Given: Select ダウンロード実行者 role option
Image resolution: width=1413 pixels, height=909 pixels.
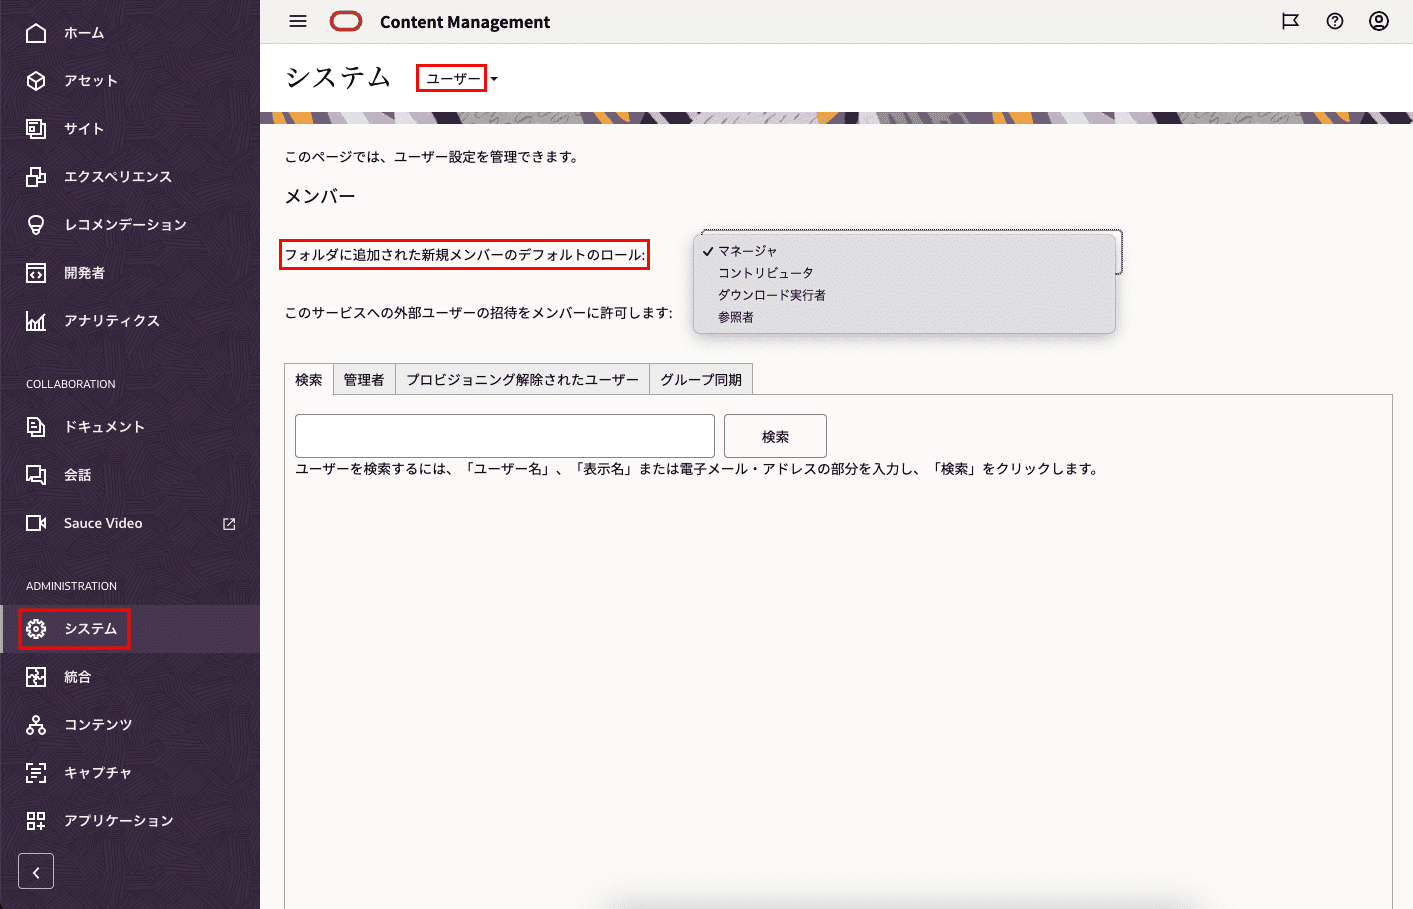Looking at the screenshot, I should click(x=771, y=295).
